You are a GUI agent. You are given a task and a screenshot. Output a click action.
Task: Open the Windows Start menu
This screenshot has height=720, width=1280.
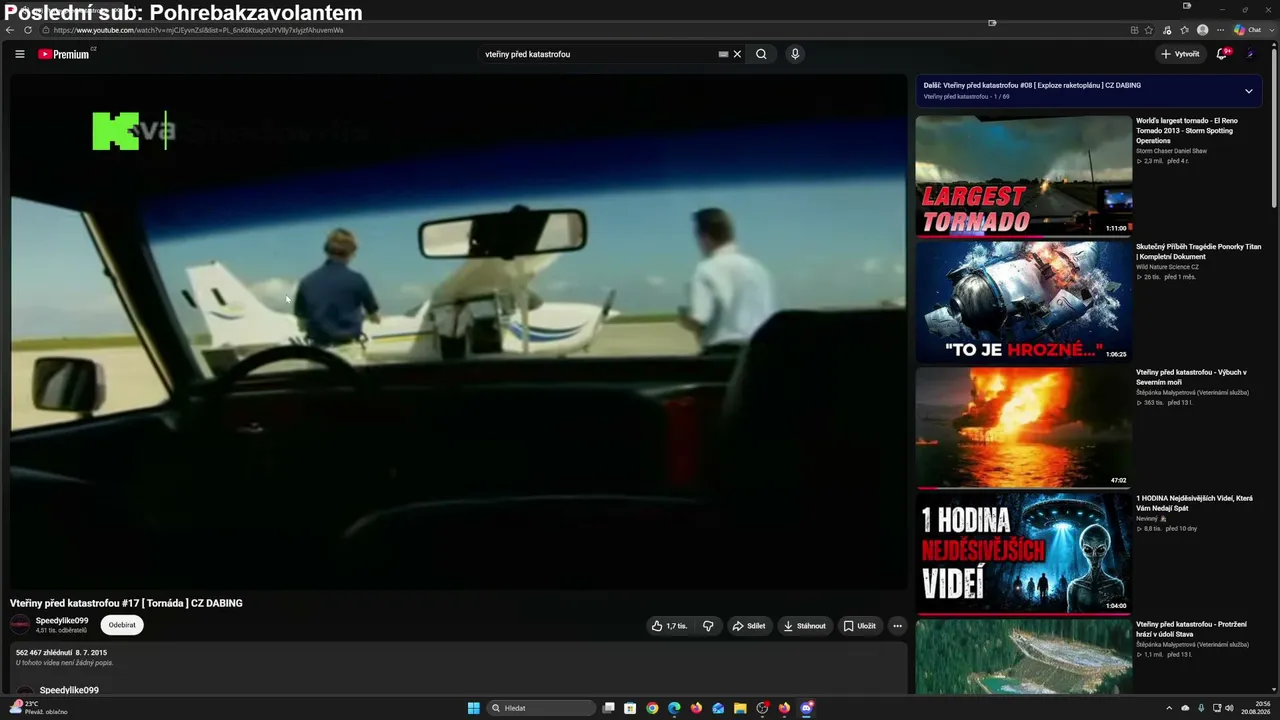474,708
